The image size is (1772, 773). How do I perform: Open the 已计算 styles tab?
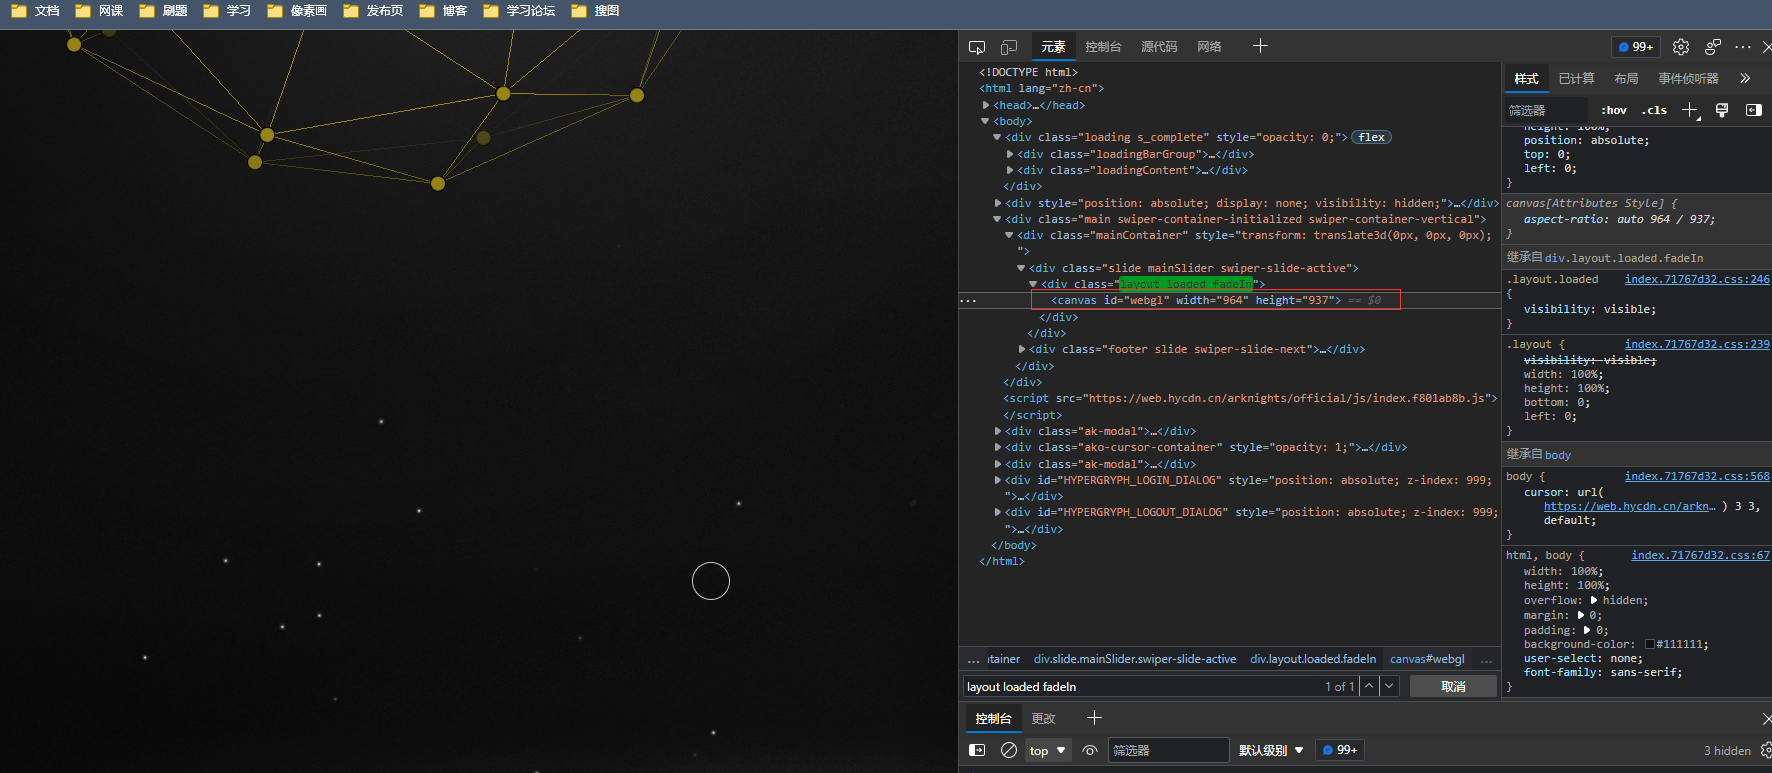click(1576, 78)
